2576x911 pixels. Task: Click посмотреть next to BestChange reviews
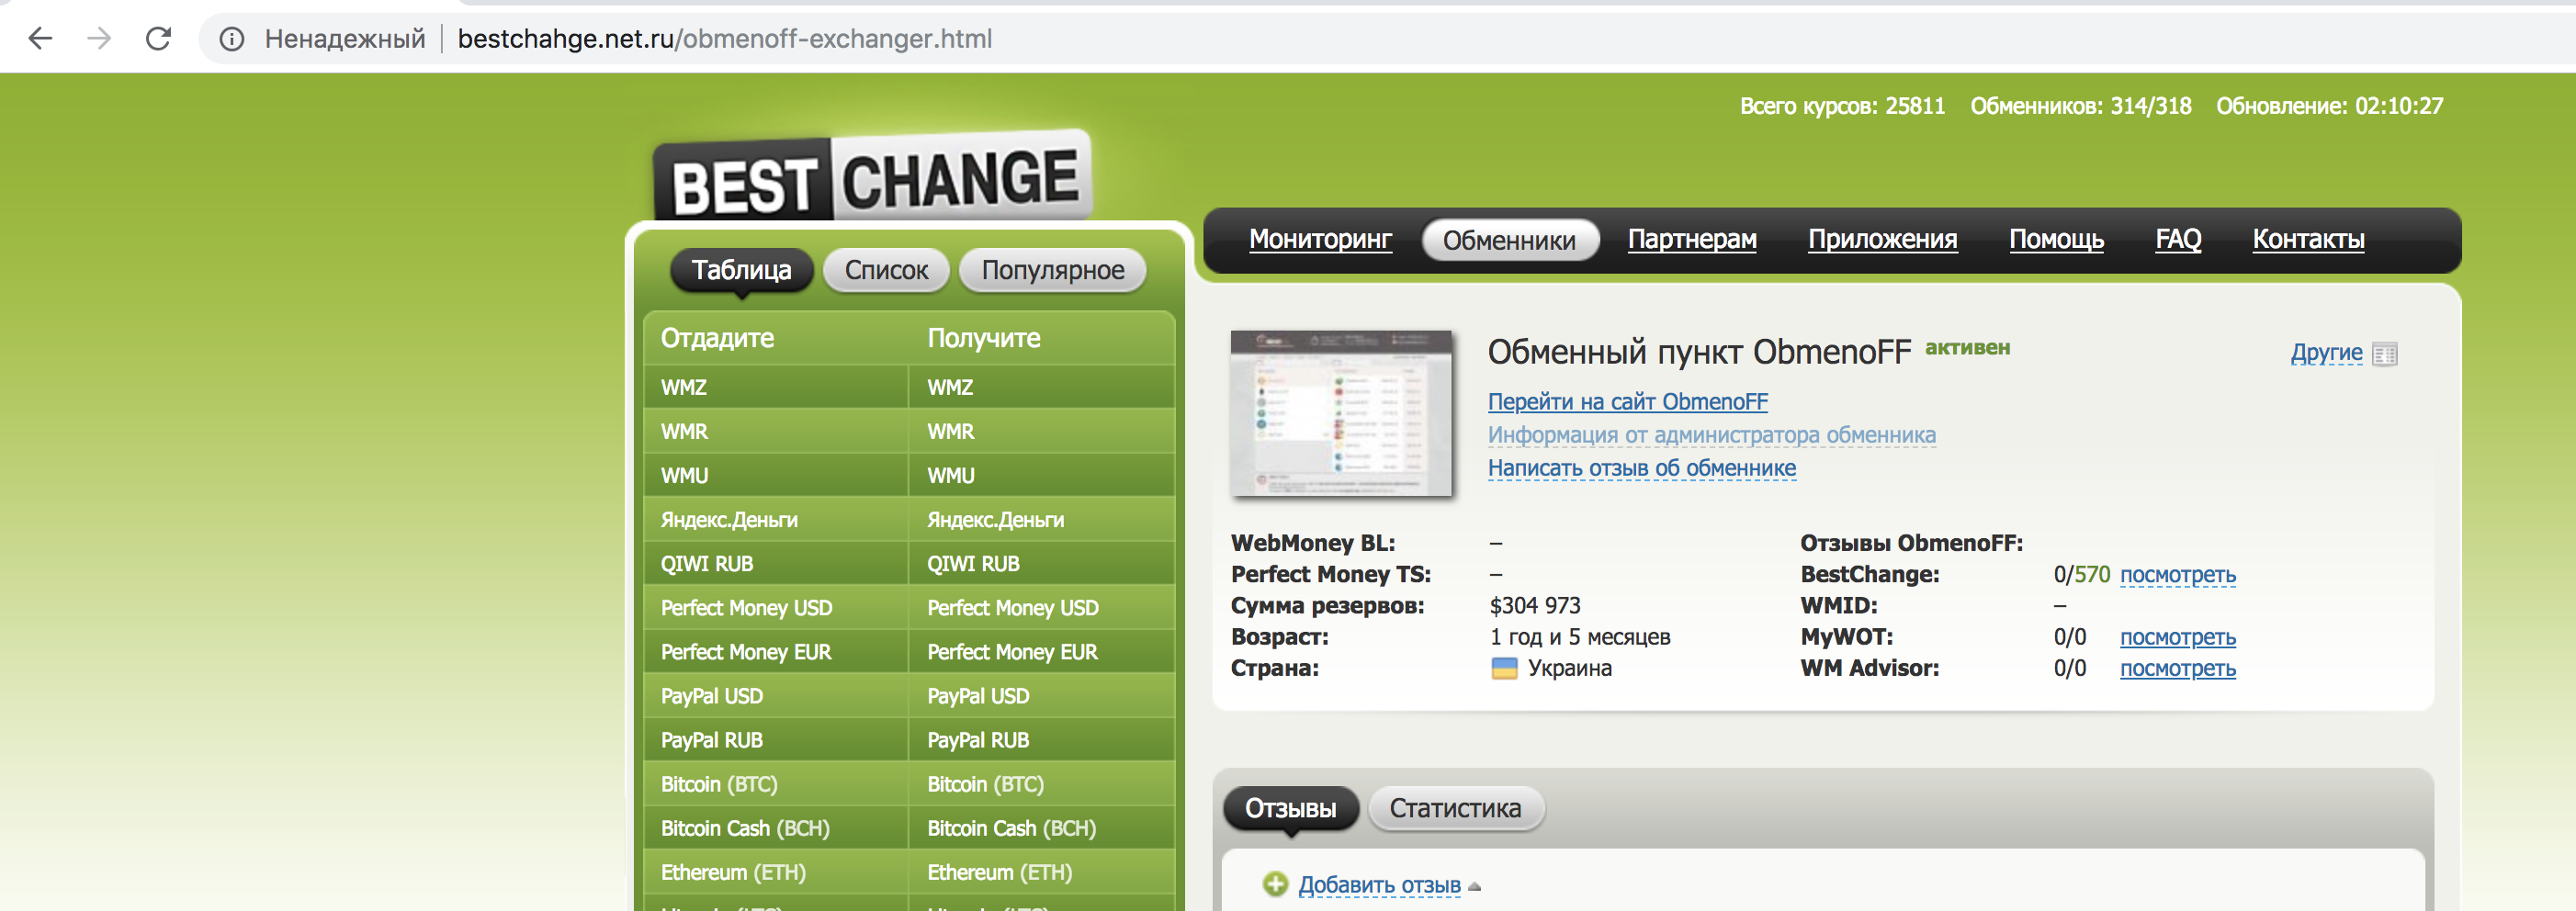point(2177,575)
